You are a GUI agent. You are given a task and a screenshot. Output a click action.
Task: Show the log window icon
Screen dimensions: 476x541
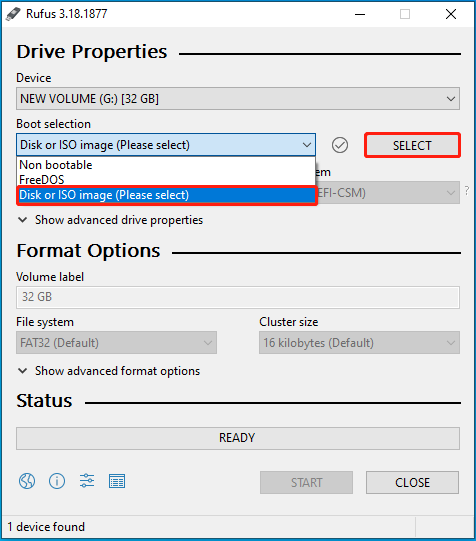[x=117, y=481]
